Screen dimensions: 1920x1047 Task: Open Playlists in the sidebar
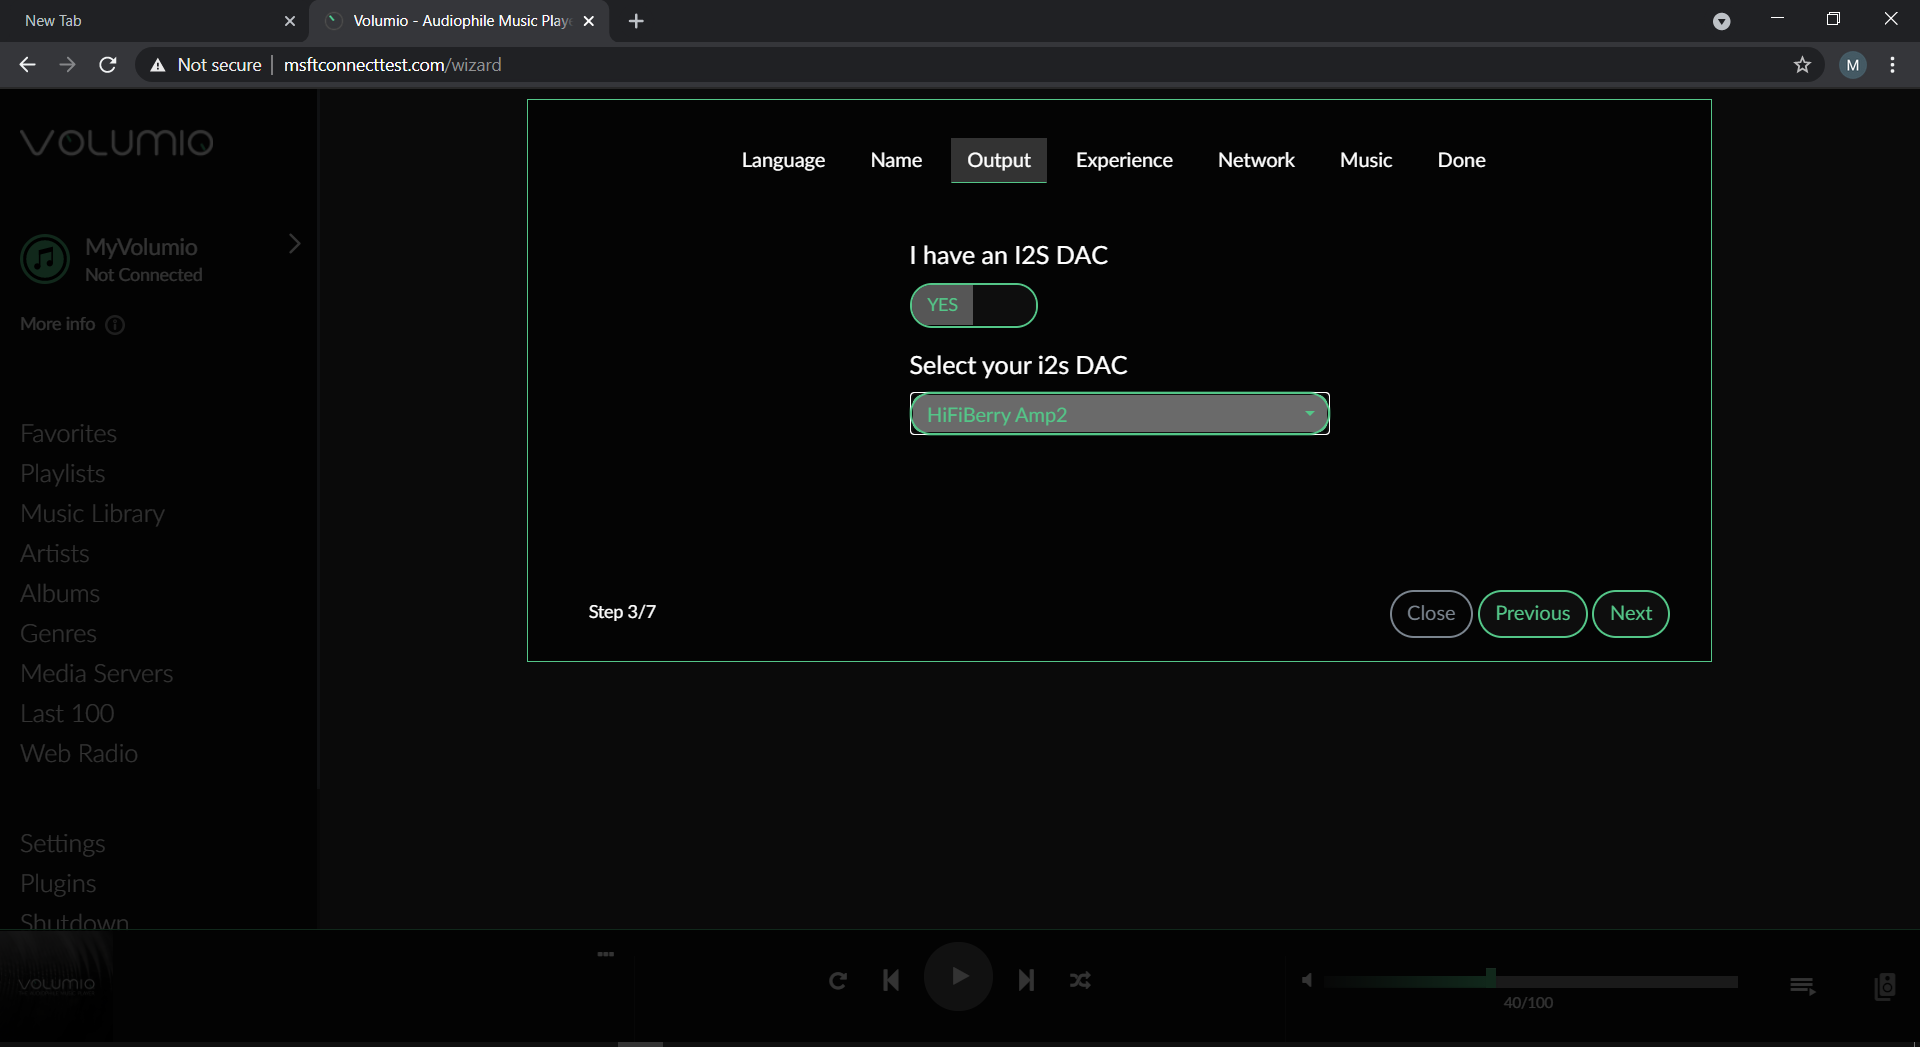(62, 473)
